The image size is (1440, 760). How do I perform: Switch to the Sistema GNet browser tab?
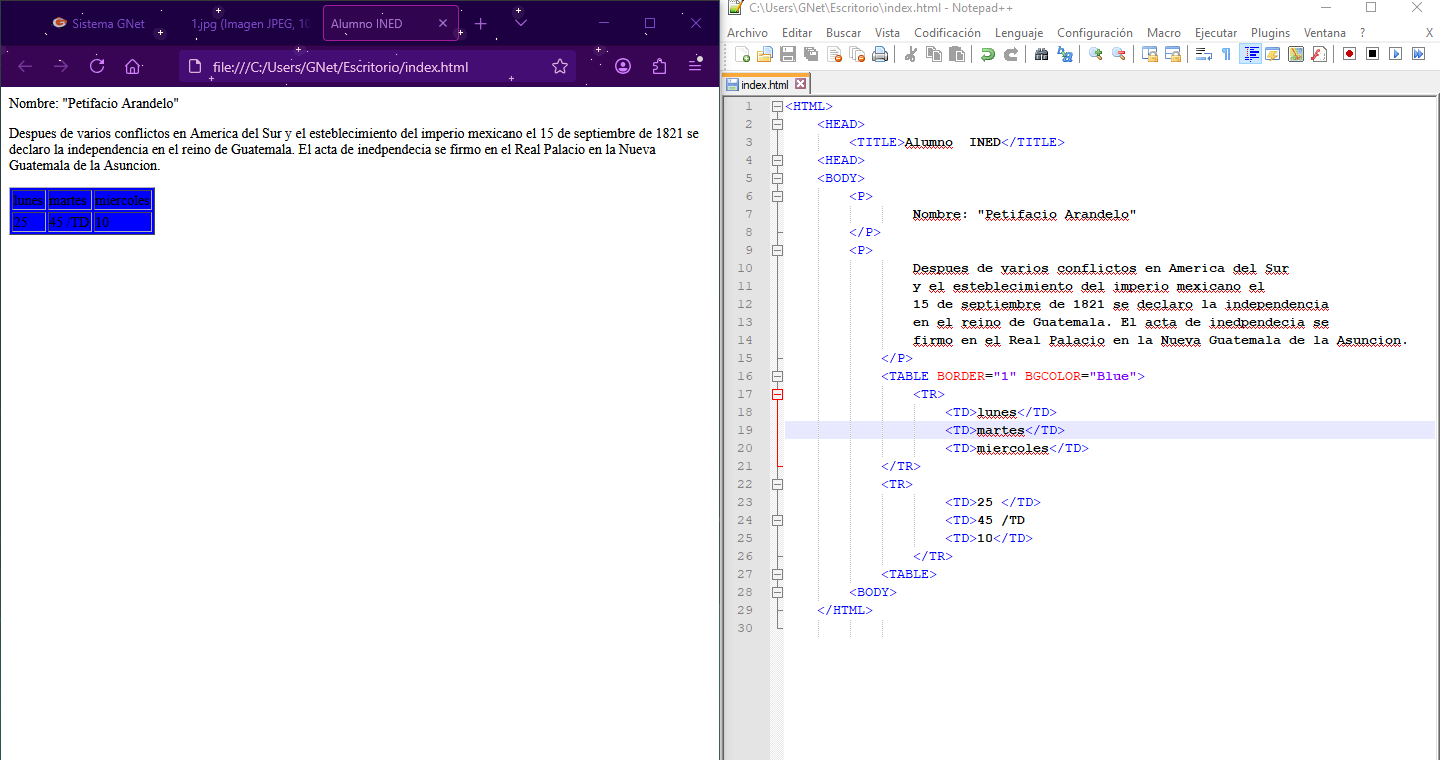[x=100, y=23]
